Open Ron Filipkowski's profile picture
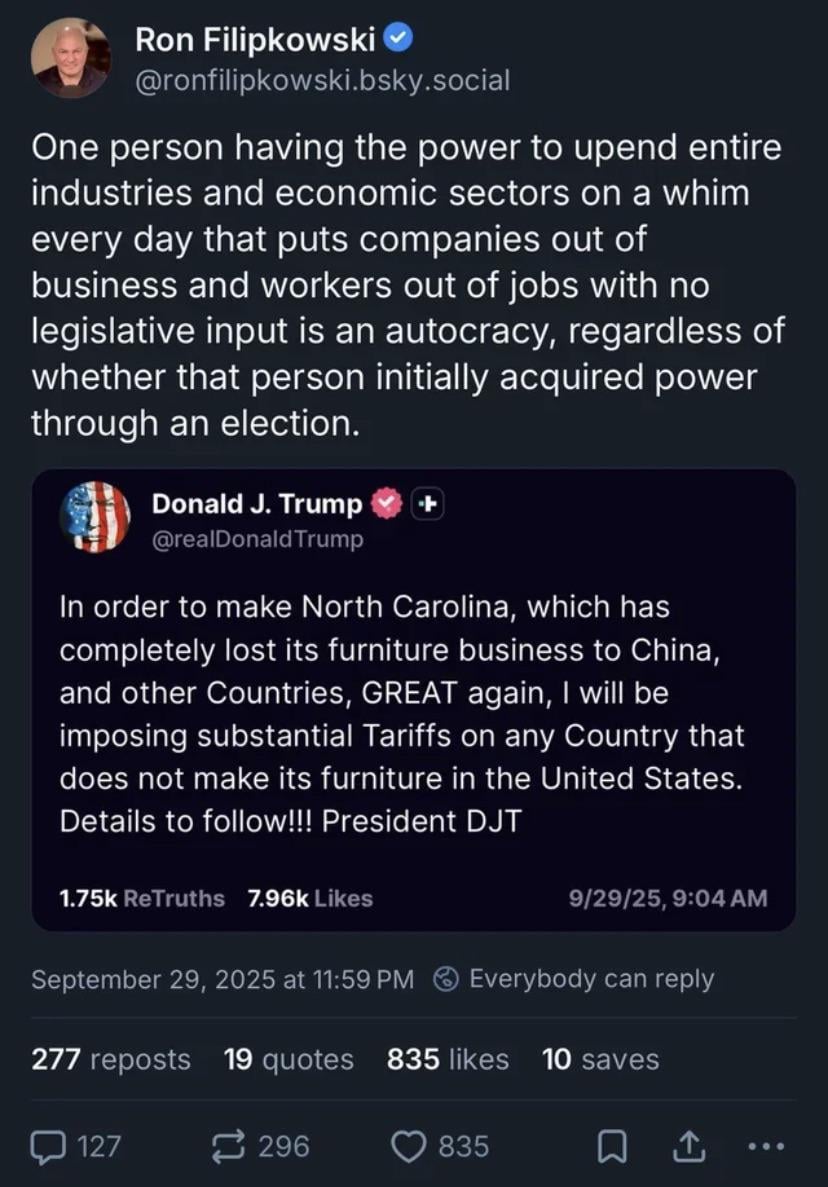 pos(70,58)
